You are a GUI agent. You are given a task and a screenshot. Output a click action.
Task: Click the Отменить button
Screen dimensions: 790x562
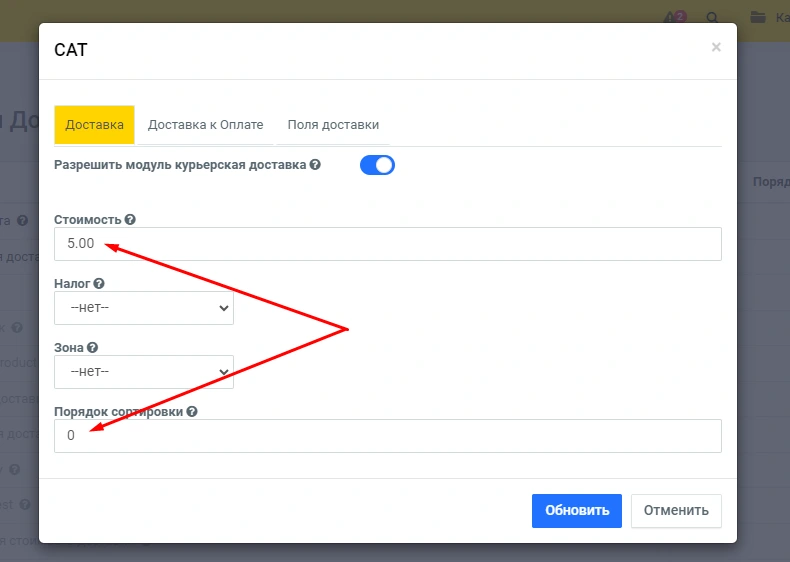(x=676, y=510)
